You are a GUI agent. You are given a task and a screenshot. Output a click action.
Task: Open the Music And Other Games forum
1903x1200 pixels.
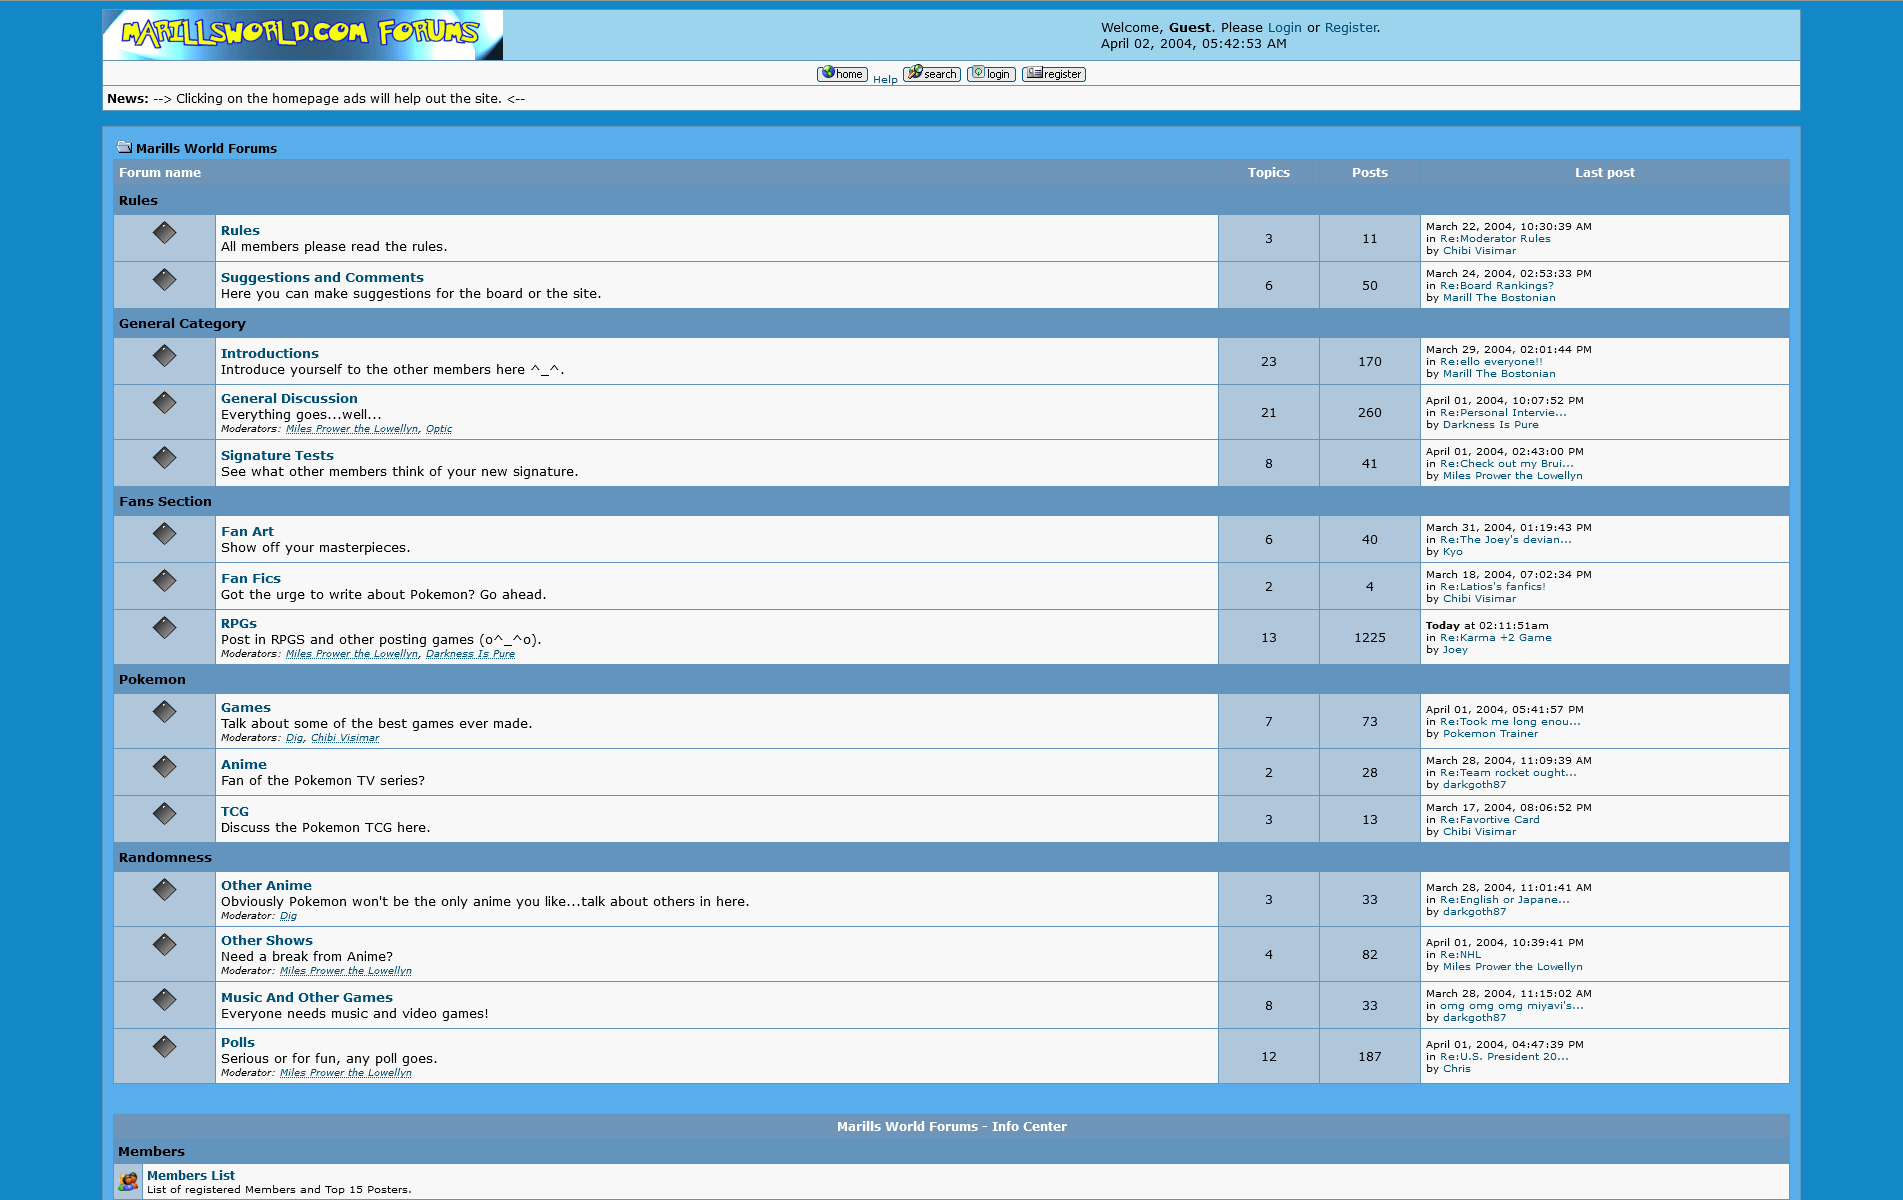click(x=307, y=997)
